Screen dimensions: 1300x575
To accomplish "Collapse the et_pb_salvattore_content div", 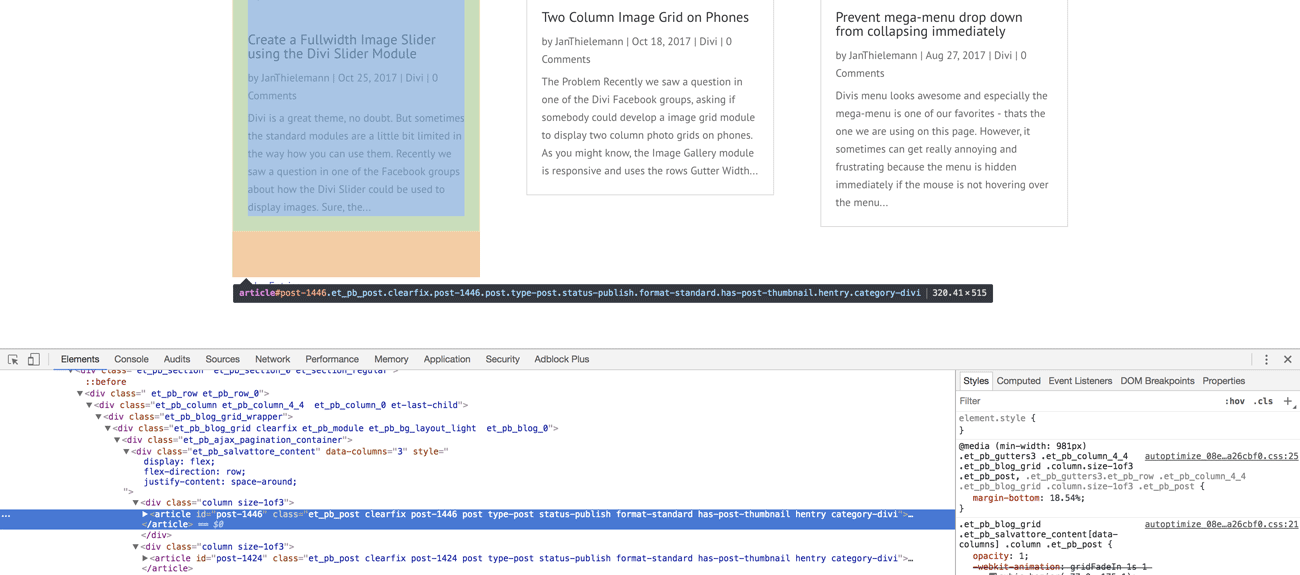I will (x=127, y=452).
